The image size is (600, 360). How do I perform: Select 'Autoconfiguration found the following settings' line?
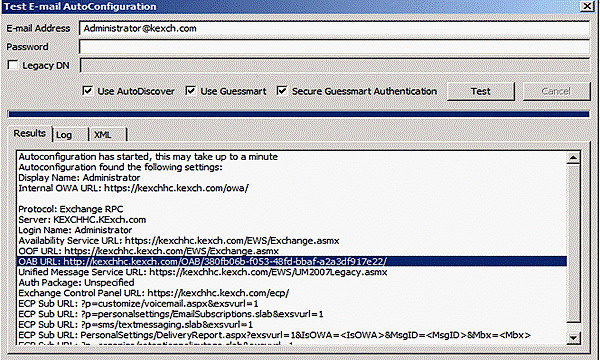[x=120, y=167]
